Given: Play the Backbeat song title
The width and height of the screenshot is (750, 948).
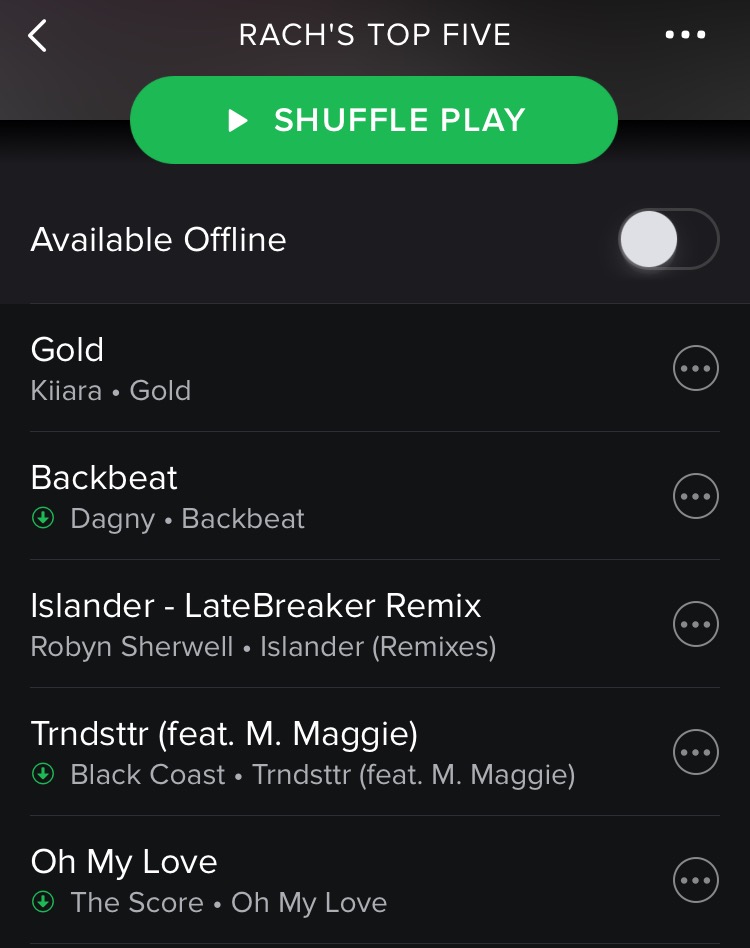Looking at the screenshot, I should (104, 478).
